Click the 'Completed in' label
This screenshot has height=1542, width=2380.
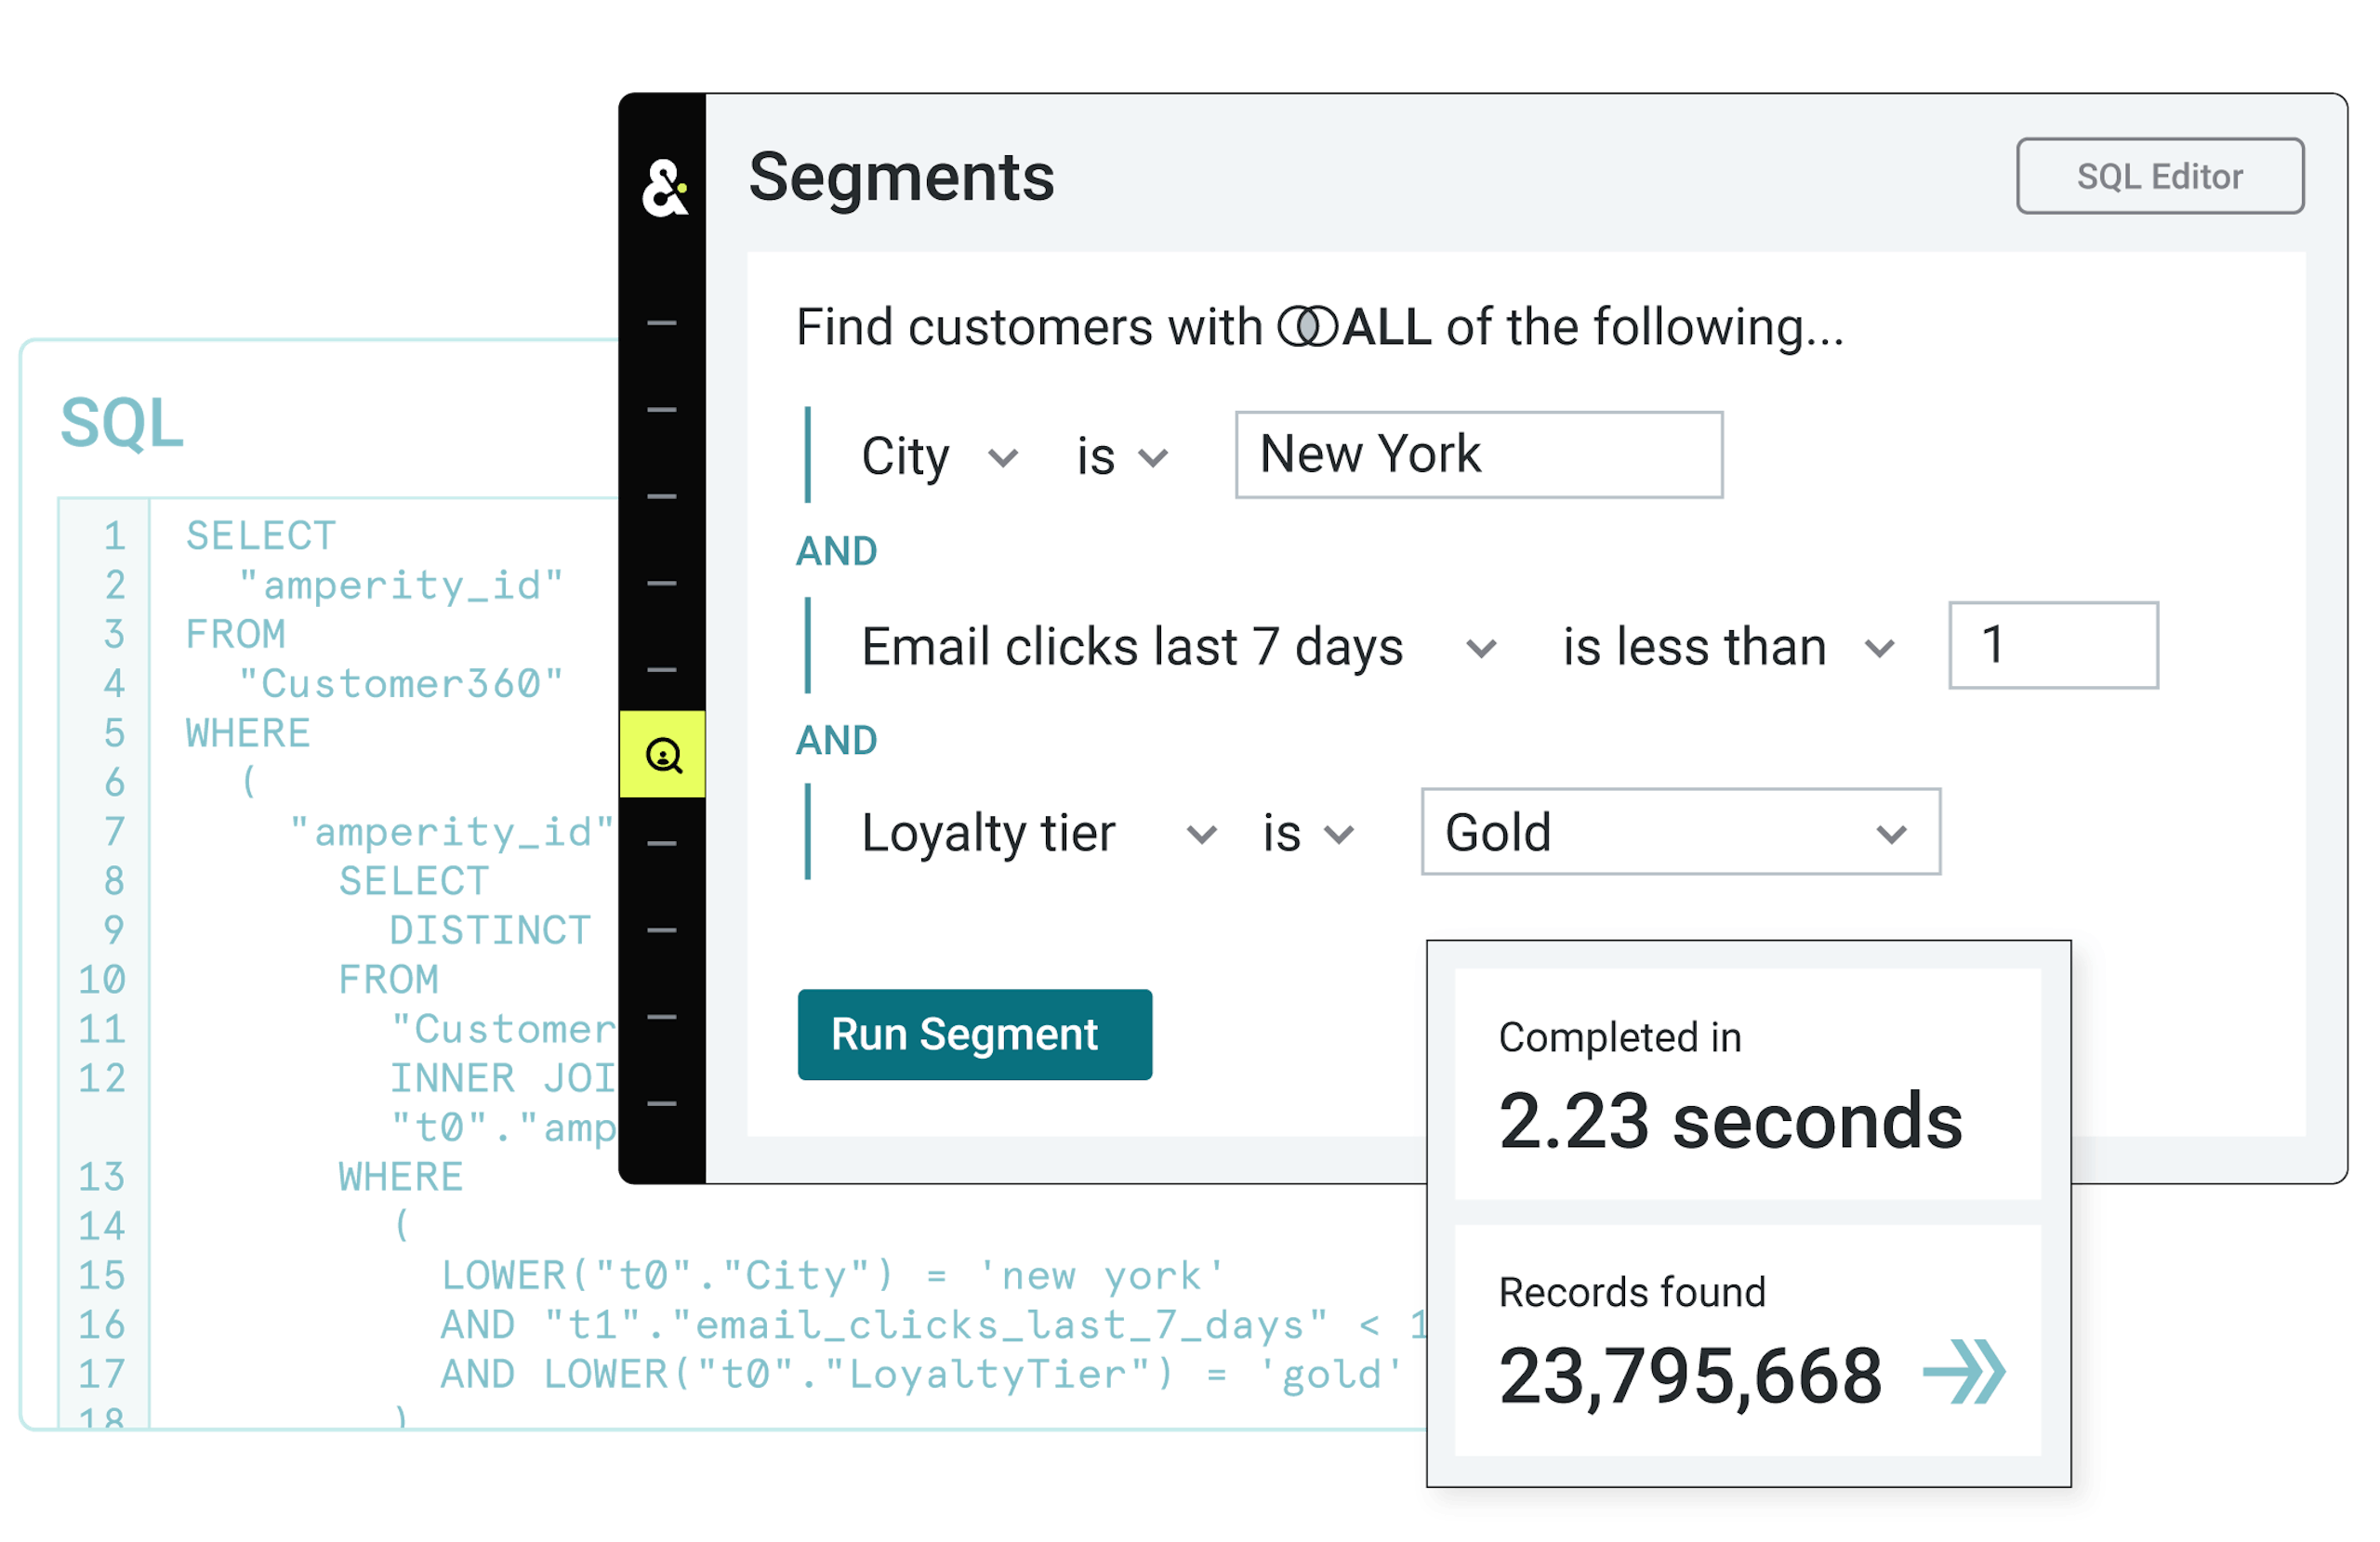(1620, 1037)
